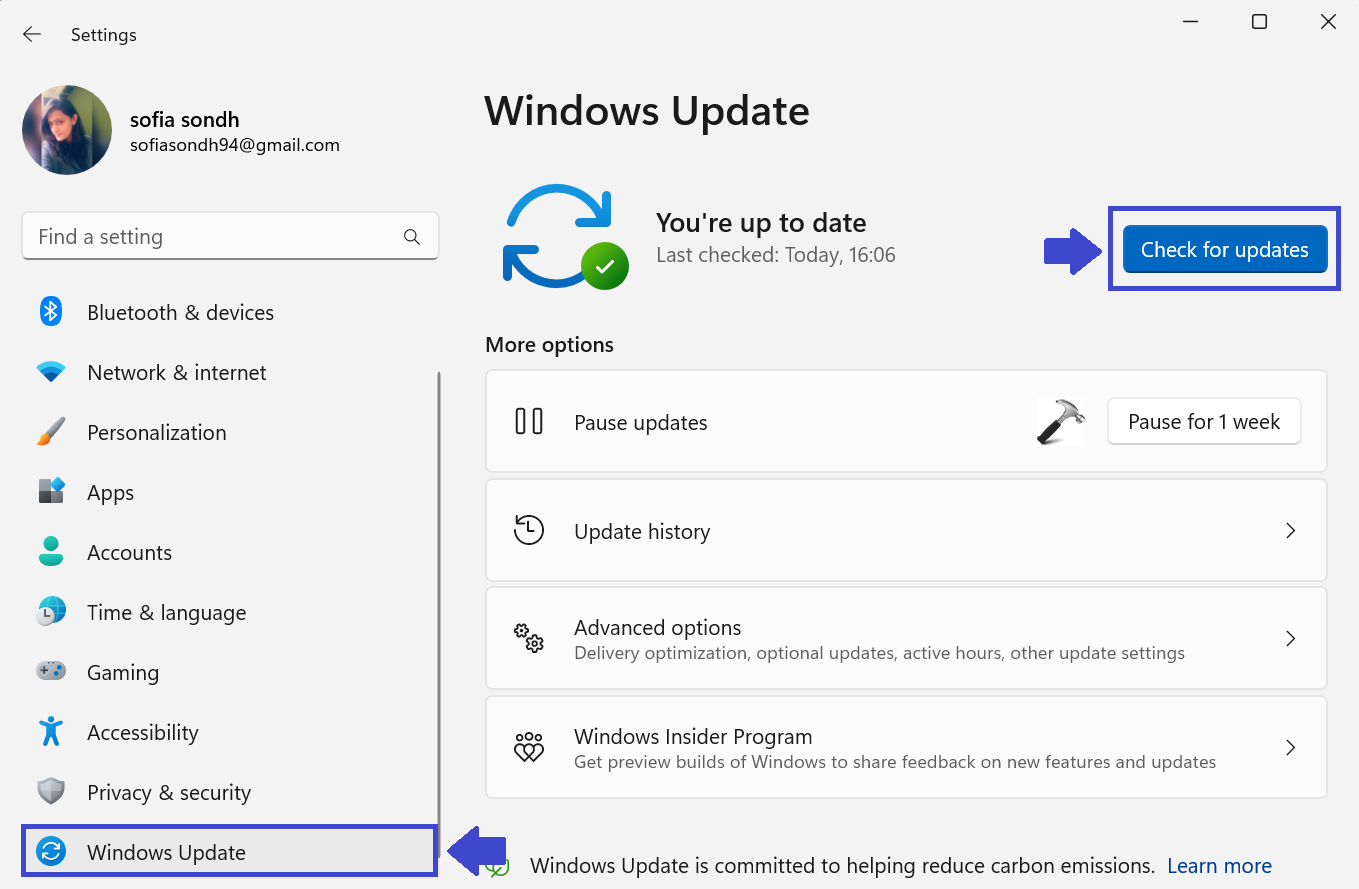
Task: Open Windows Insider Program chevron arrow
Action: tap(1290, 748)
